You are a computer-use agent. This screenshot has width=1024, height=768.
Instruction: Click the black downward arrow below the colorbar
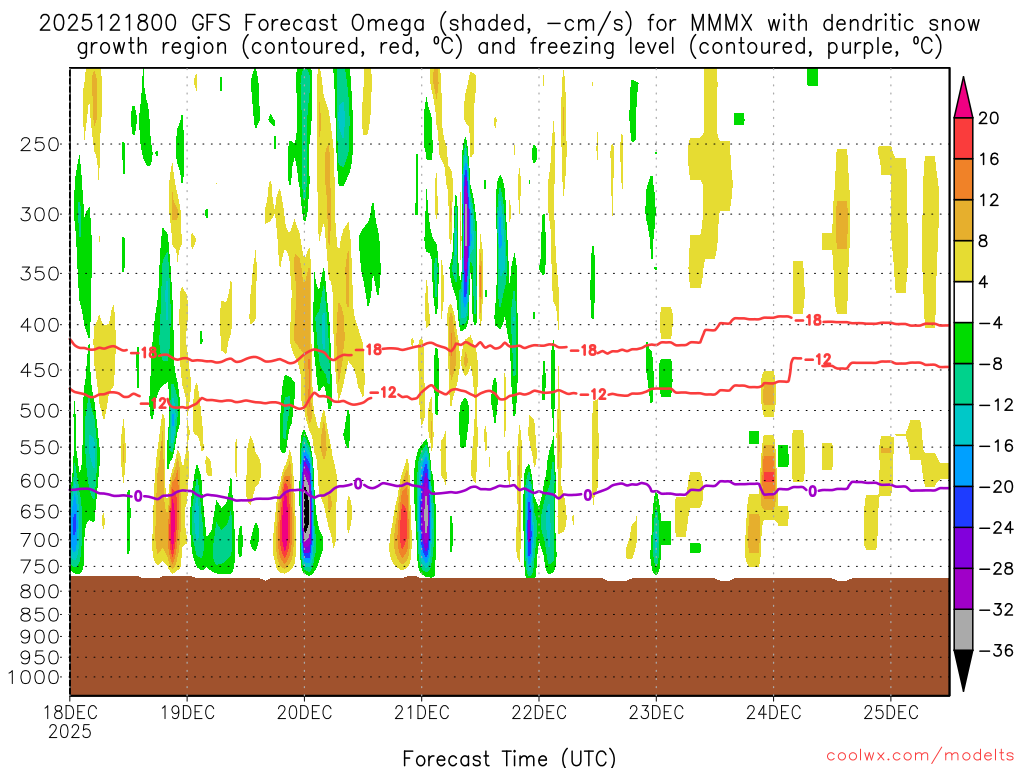[965, 671]
